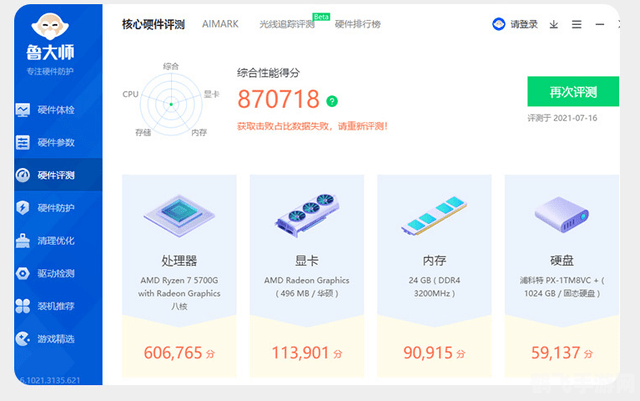Click the 鲁大师 mascot logo
Screen dimensions: 640x401
(x=50, y=27)
